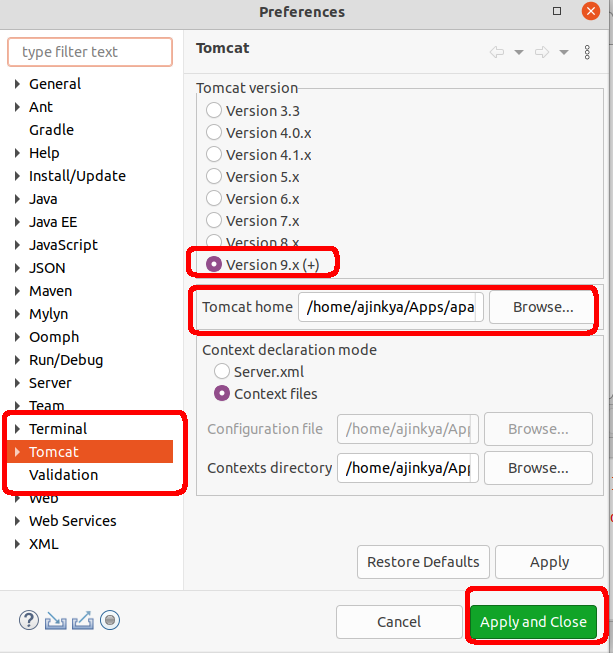613x653 pixels.
Task: Expand the Mylyn node
Action: 17,314
